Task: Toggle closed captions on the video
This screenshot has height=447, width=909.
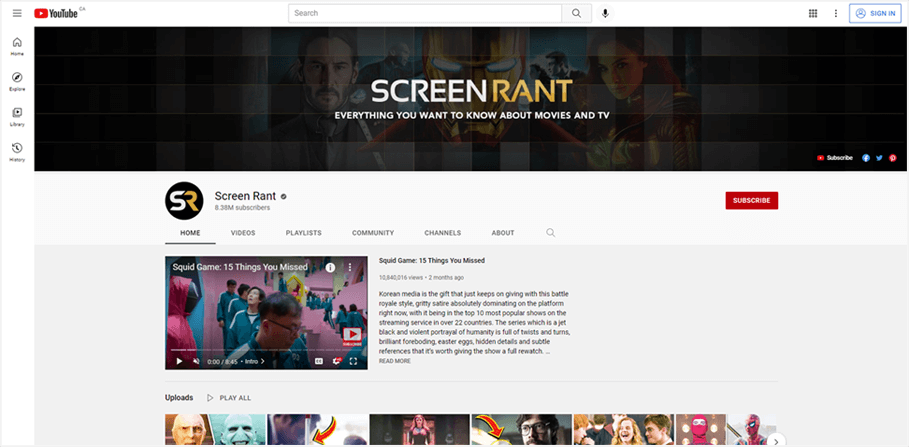Action: coord(318,361)
